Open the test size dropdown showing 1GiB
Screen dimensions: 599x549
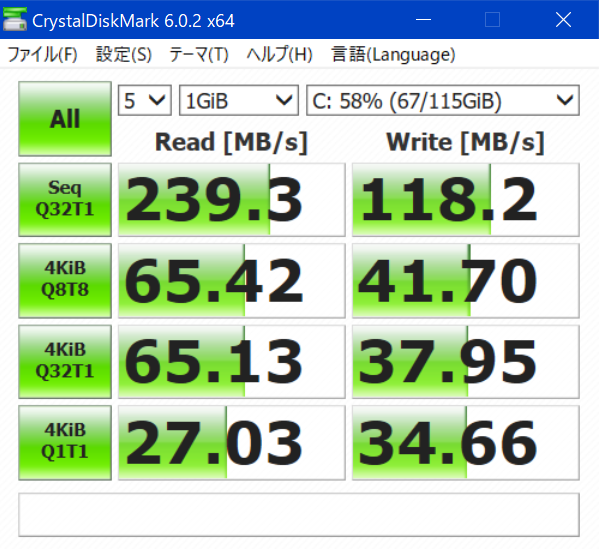click(x=239, y=100)
